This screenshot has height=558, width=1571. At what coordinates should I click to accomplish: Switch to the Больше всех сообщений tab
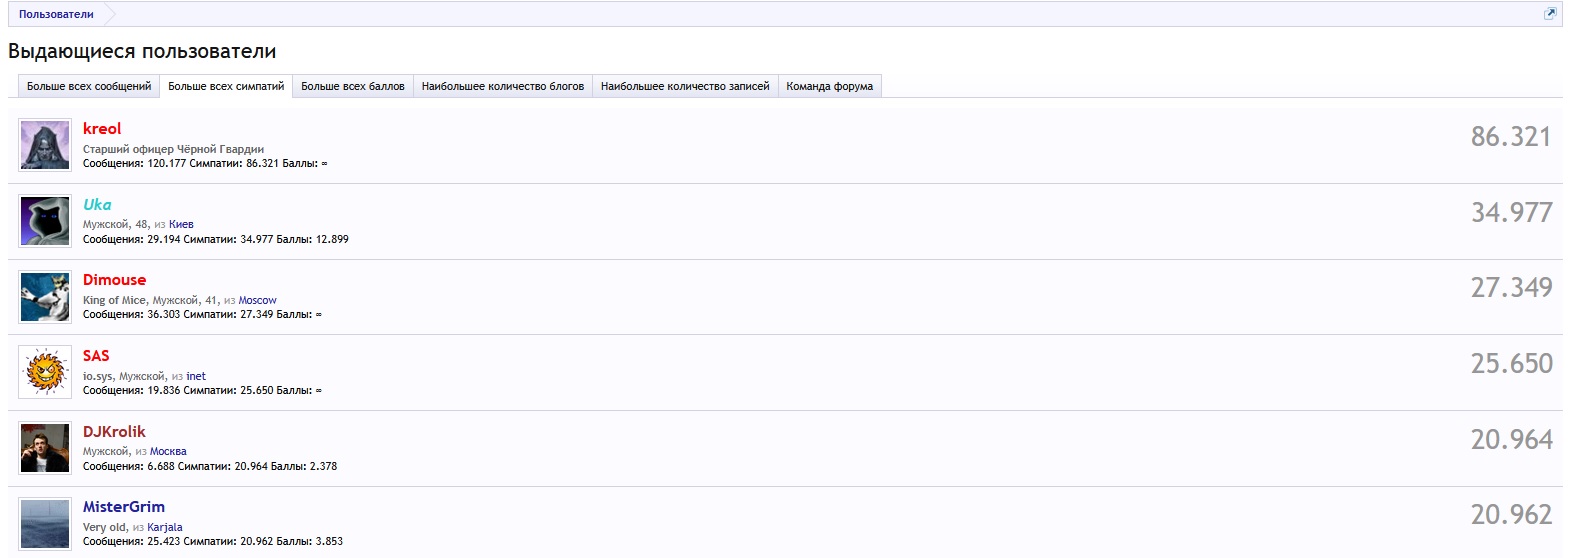[x=89, y=86]
